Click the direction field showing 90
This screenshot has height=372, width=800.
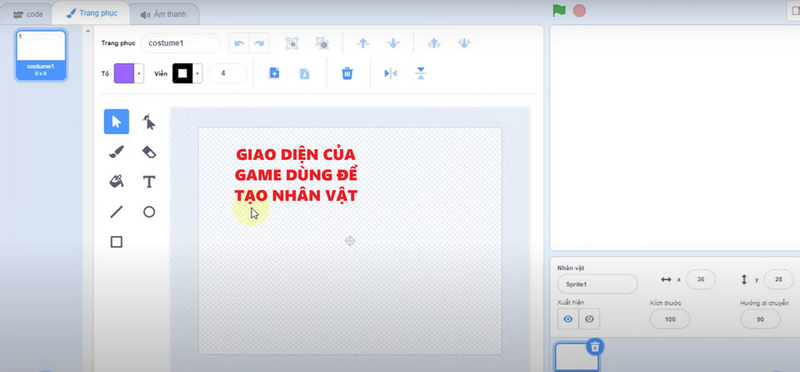coord(760,319)
